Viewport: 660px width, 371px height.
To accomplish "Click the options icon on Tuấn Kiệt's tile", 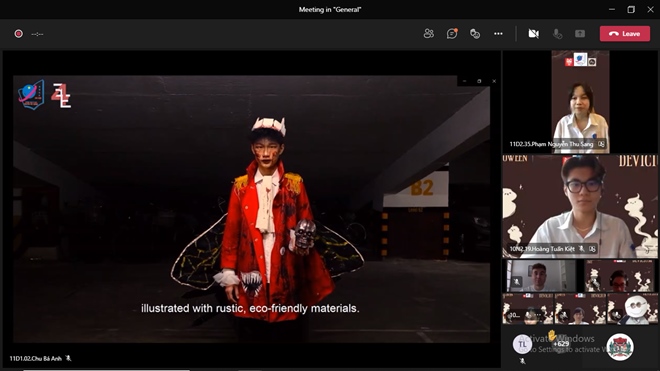I will 592,249.
